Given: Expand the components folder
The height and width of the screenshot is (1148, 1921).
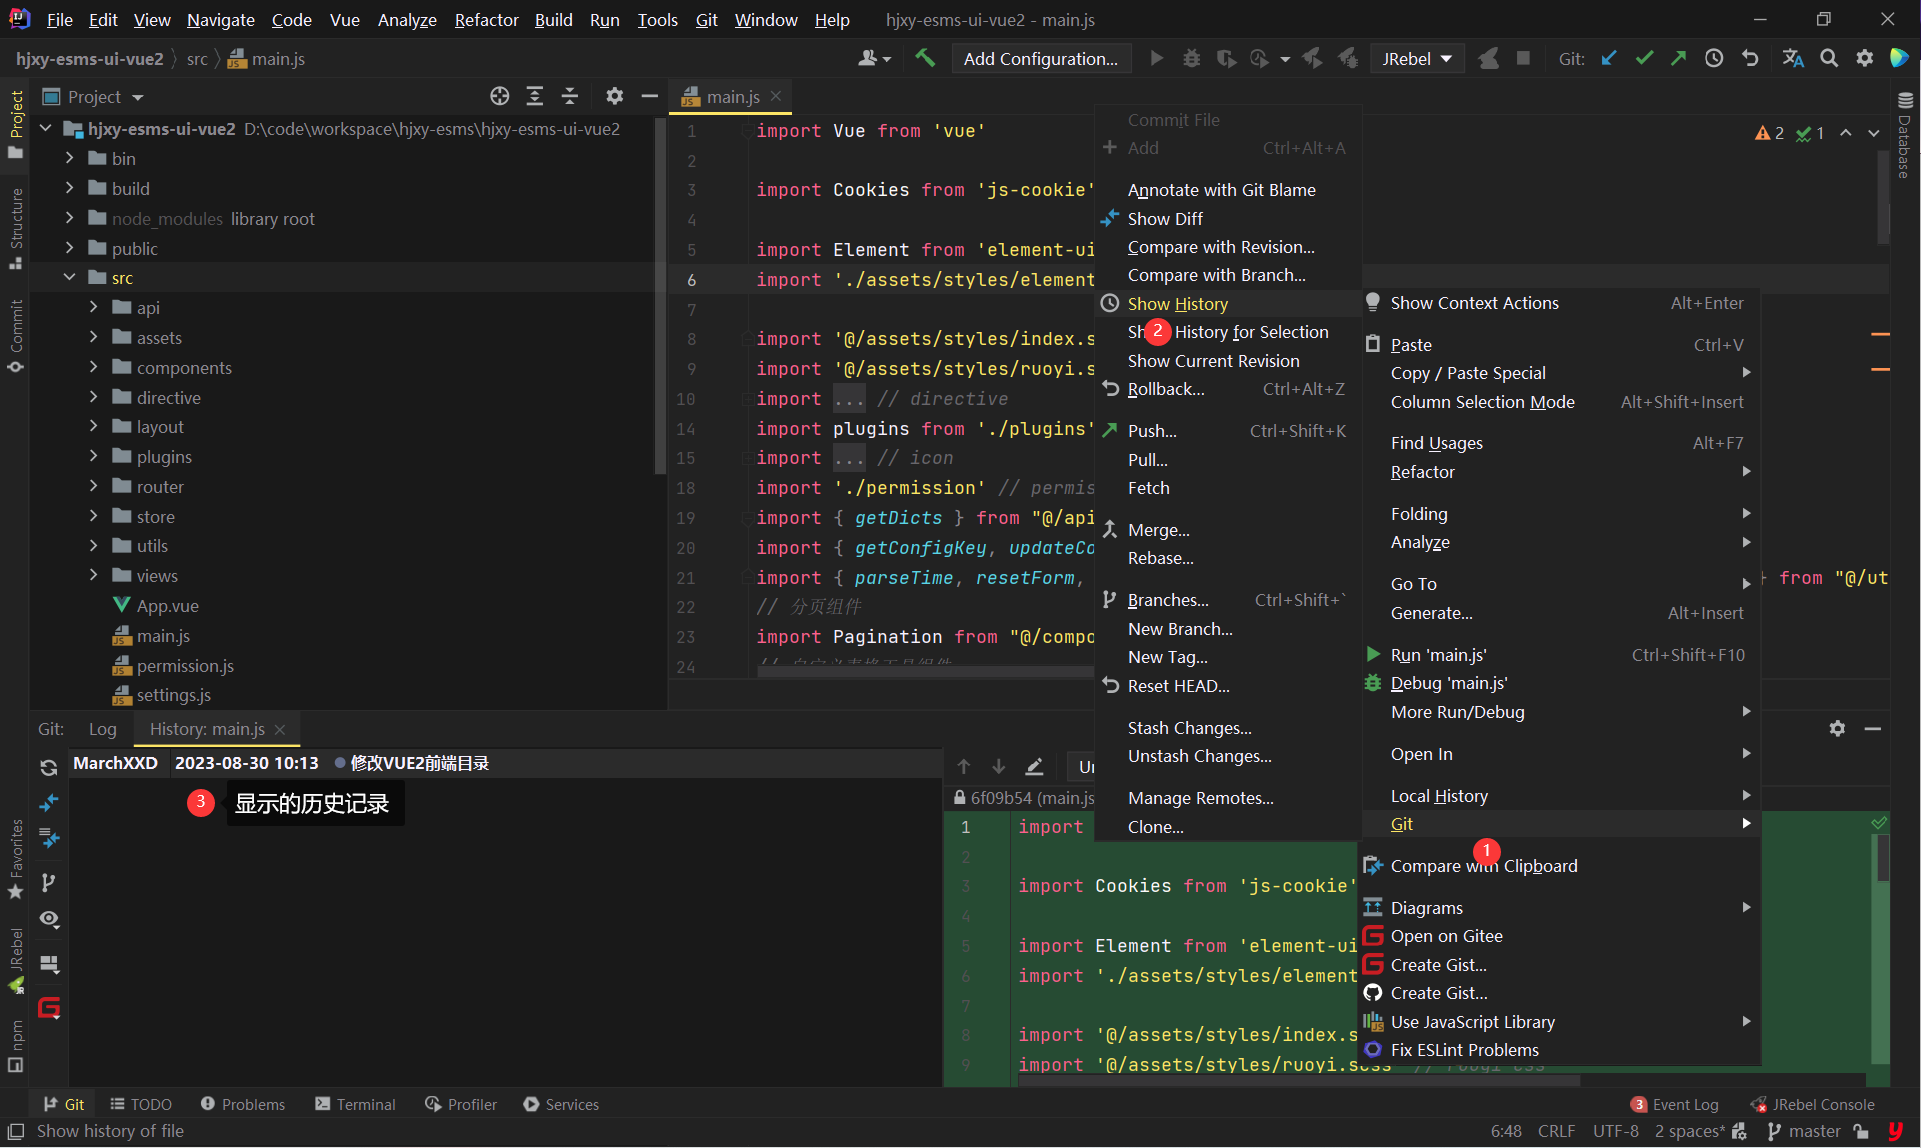Looking at the screenshot, I should (x=94, y=367).
